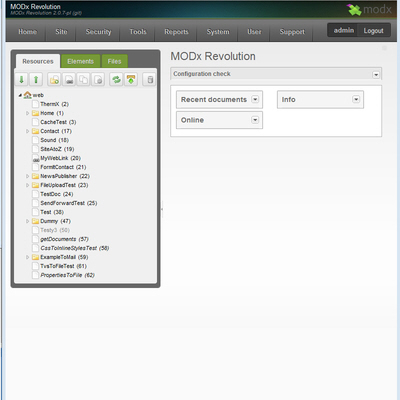Select Test (38) in the tree
The width and height of the screenshot is (400, 400).
pyautogui.click(x=52, y=212)
